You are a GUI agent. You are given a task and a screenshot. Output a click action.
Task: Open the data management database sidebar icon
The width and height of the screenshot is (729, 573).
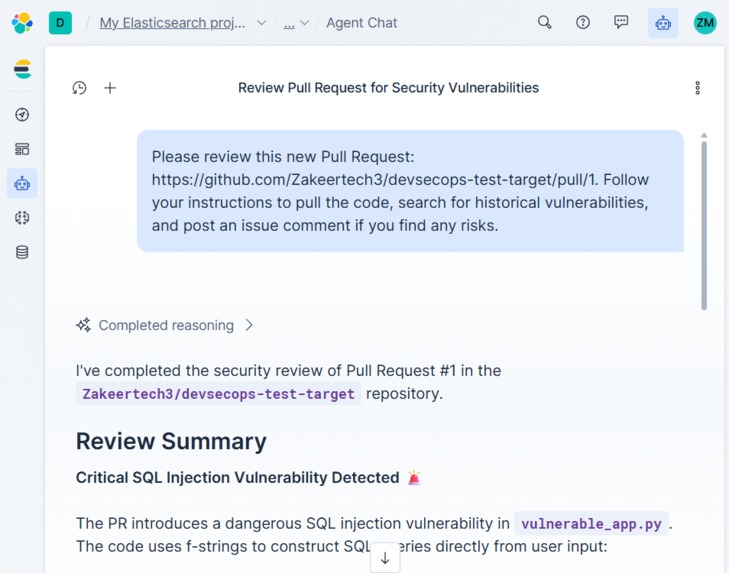coord(22,252)
